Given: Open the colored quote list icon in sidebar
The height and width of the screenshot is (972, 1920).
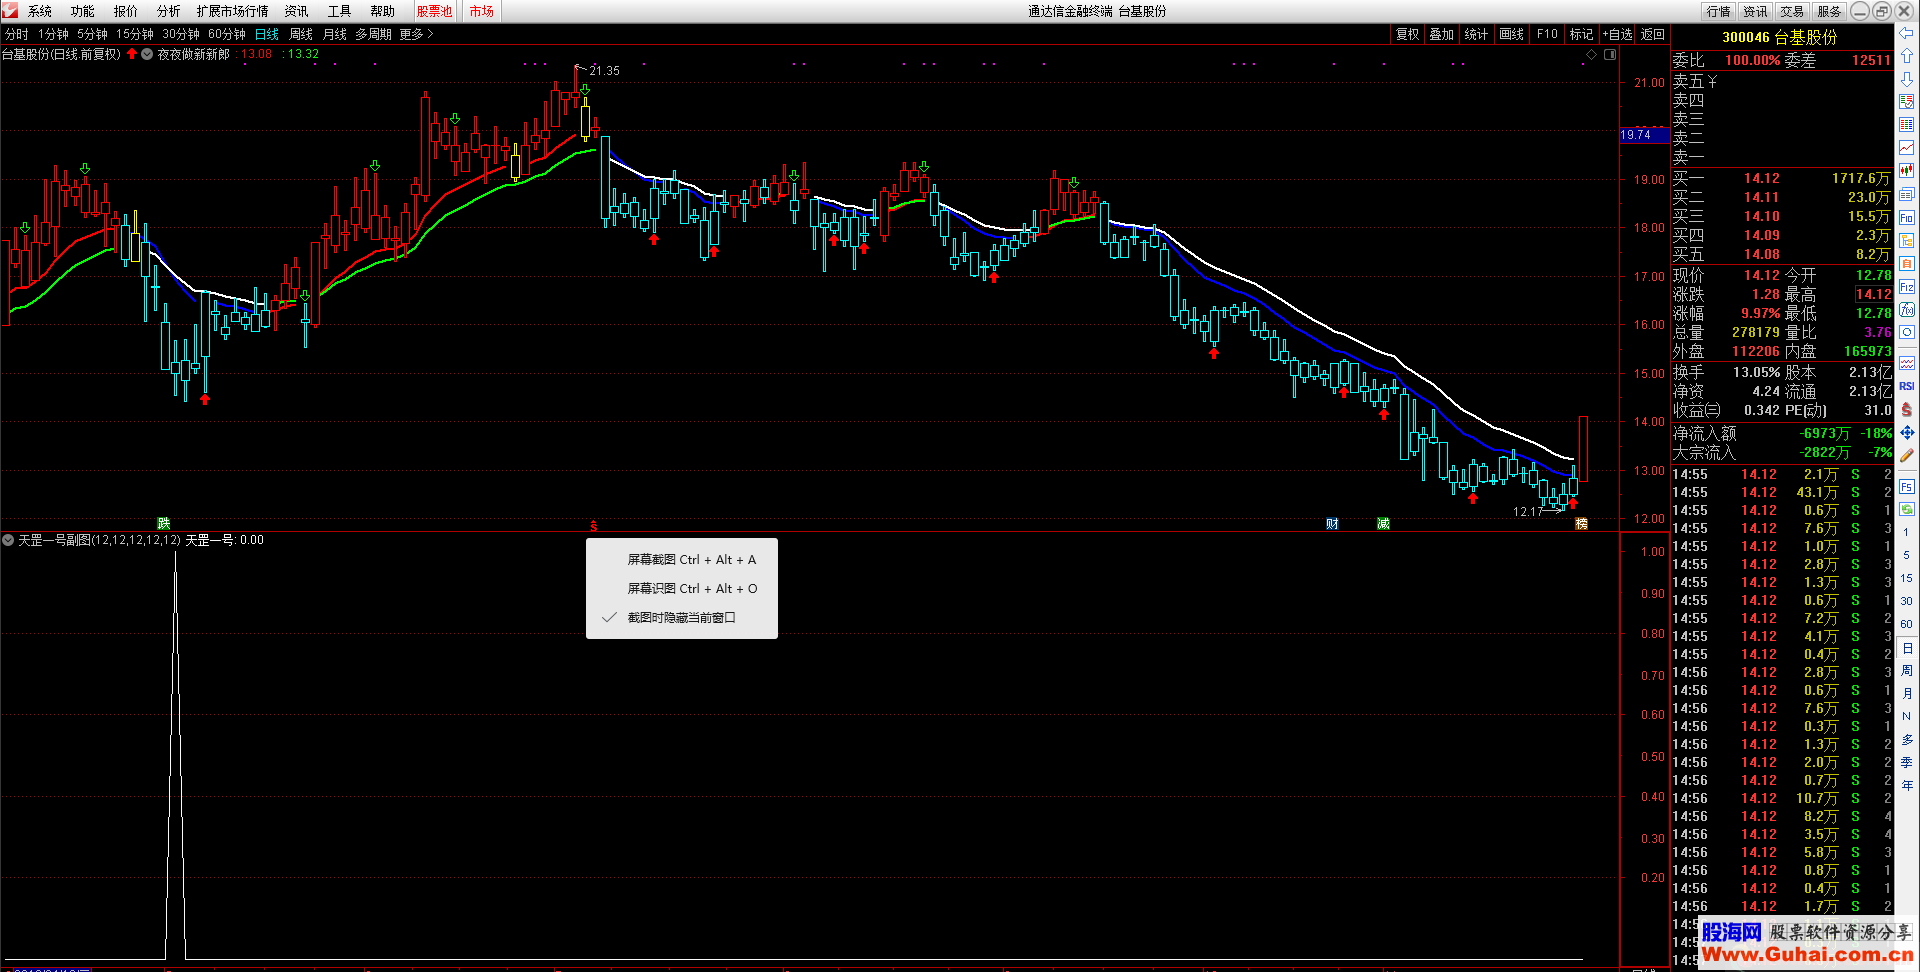Looking at the screenshot, I should [x=1907, y=124].
